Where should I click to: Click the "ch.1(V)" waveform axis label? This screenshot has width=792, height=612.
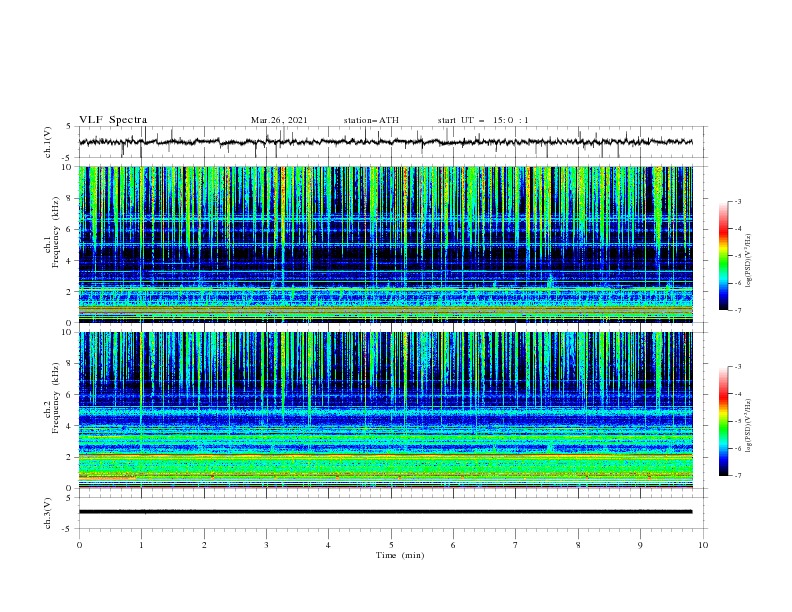[48, 142]
